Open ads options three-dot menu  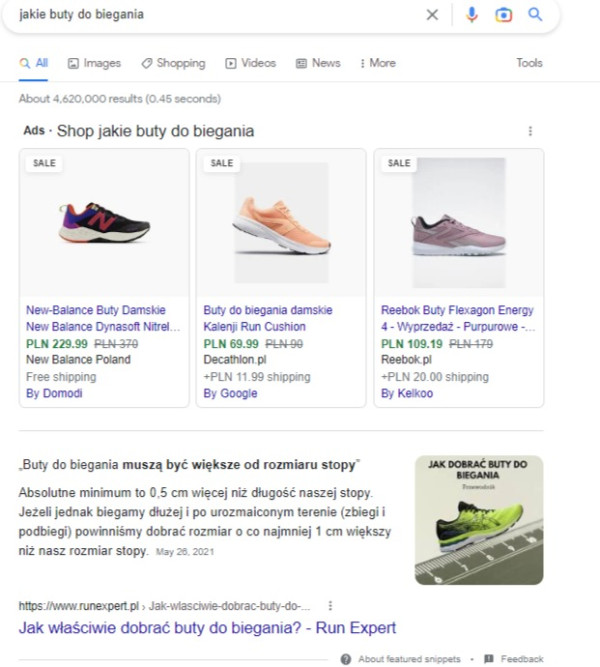click(x=530, y=131)
